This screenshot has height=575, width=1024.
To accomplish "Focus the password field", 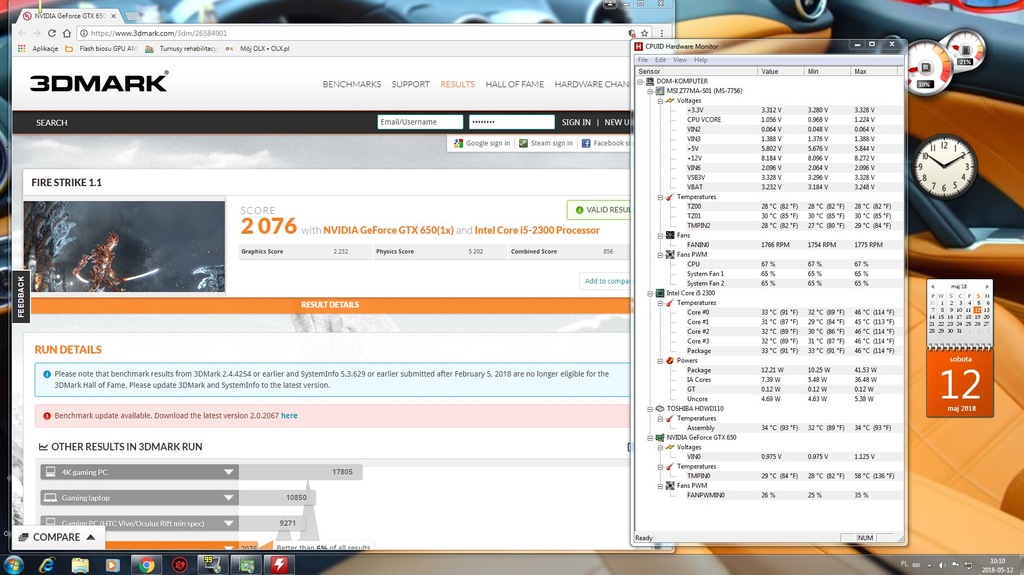I will pyautogui.click(x=511, y=122).
